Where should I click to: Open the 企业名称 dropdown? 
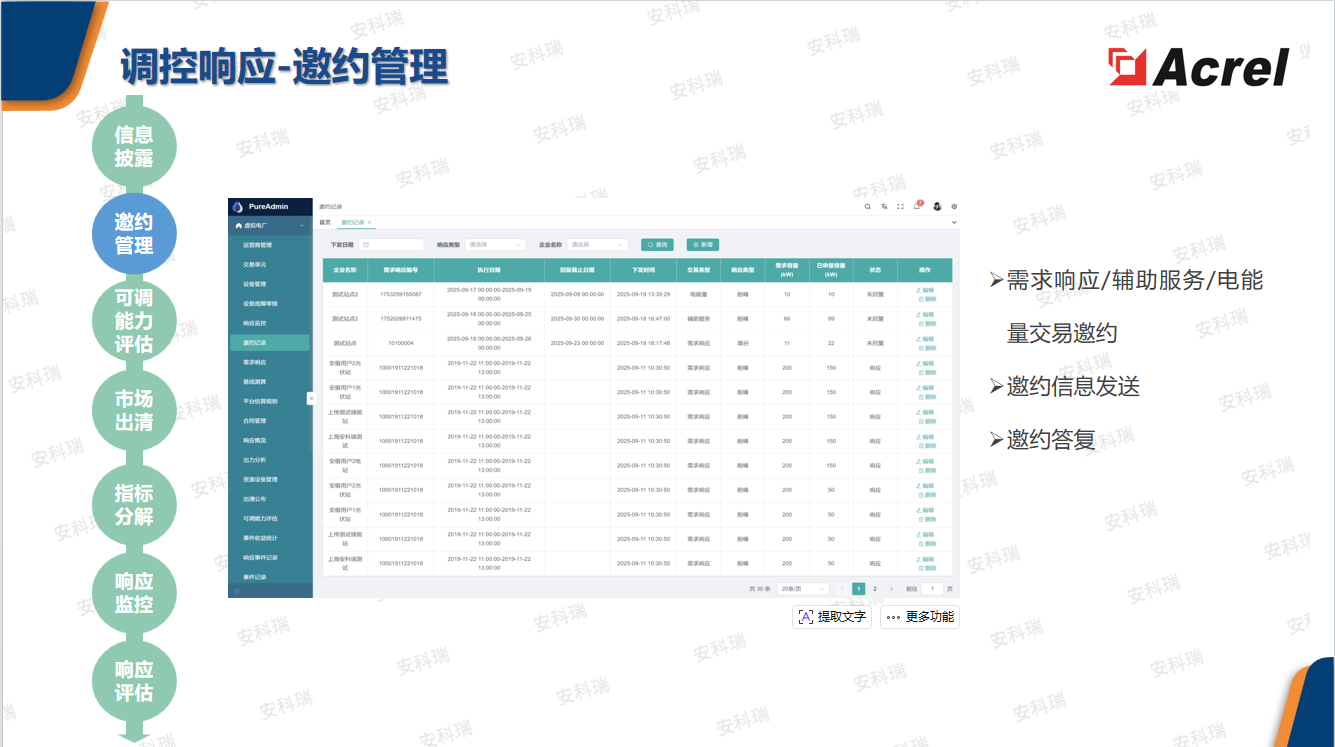pos(597,244)
